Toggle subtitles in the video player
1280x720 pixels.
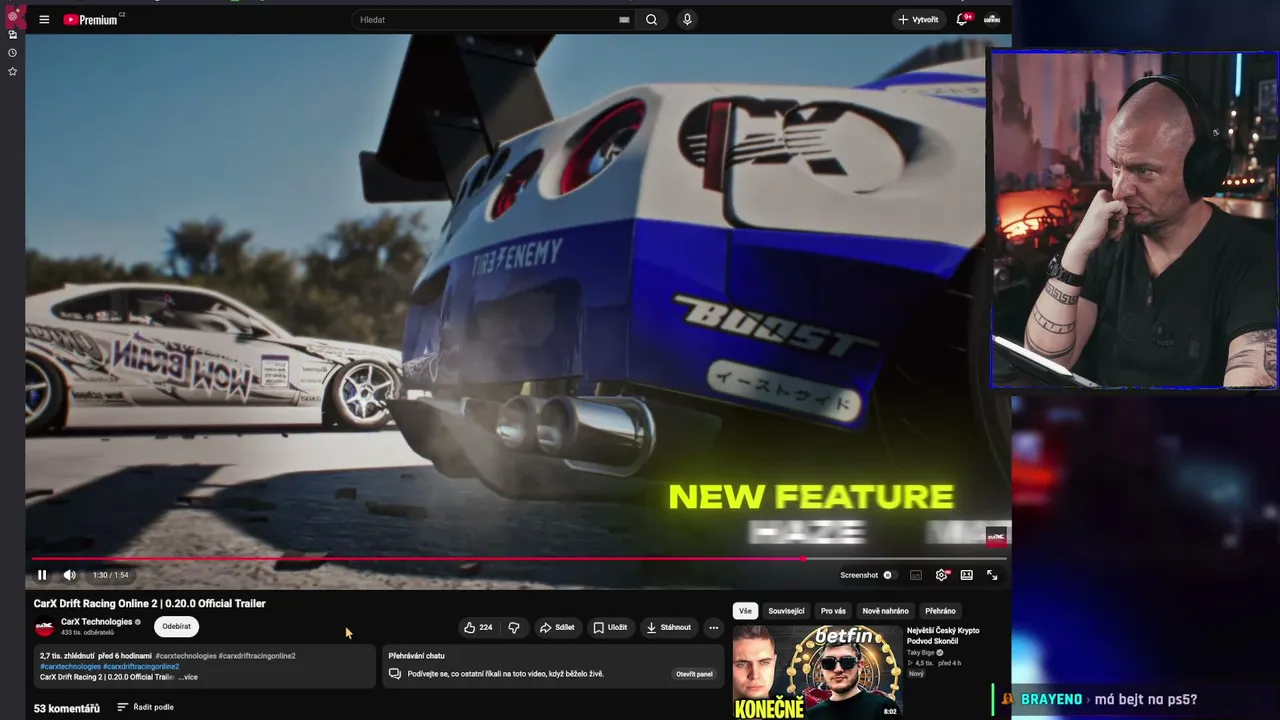[x=916, y=575]
